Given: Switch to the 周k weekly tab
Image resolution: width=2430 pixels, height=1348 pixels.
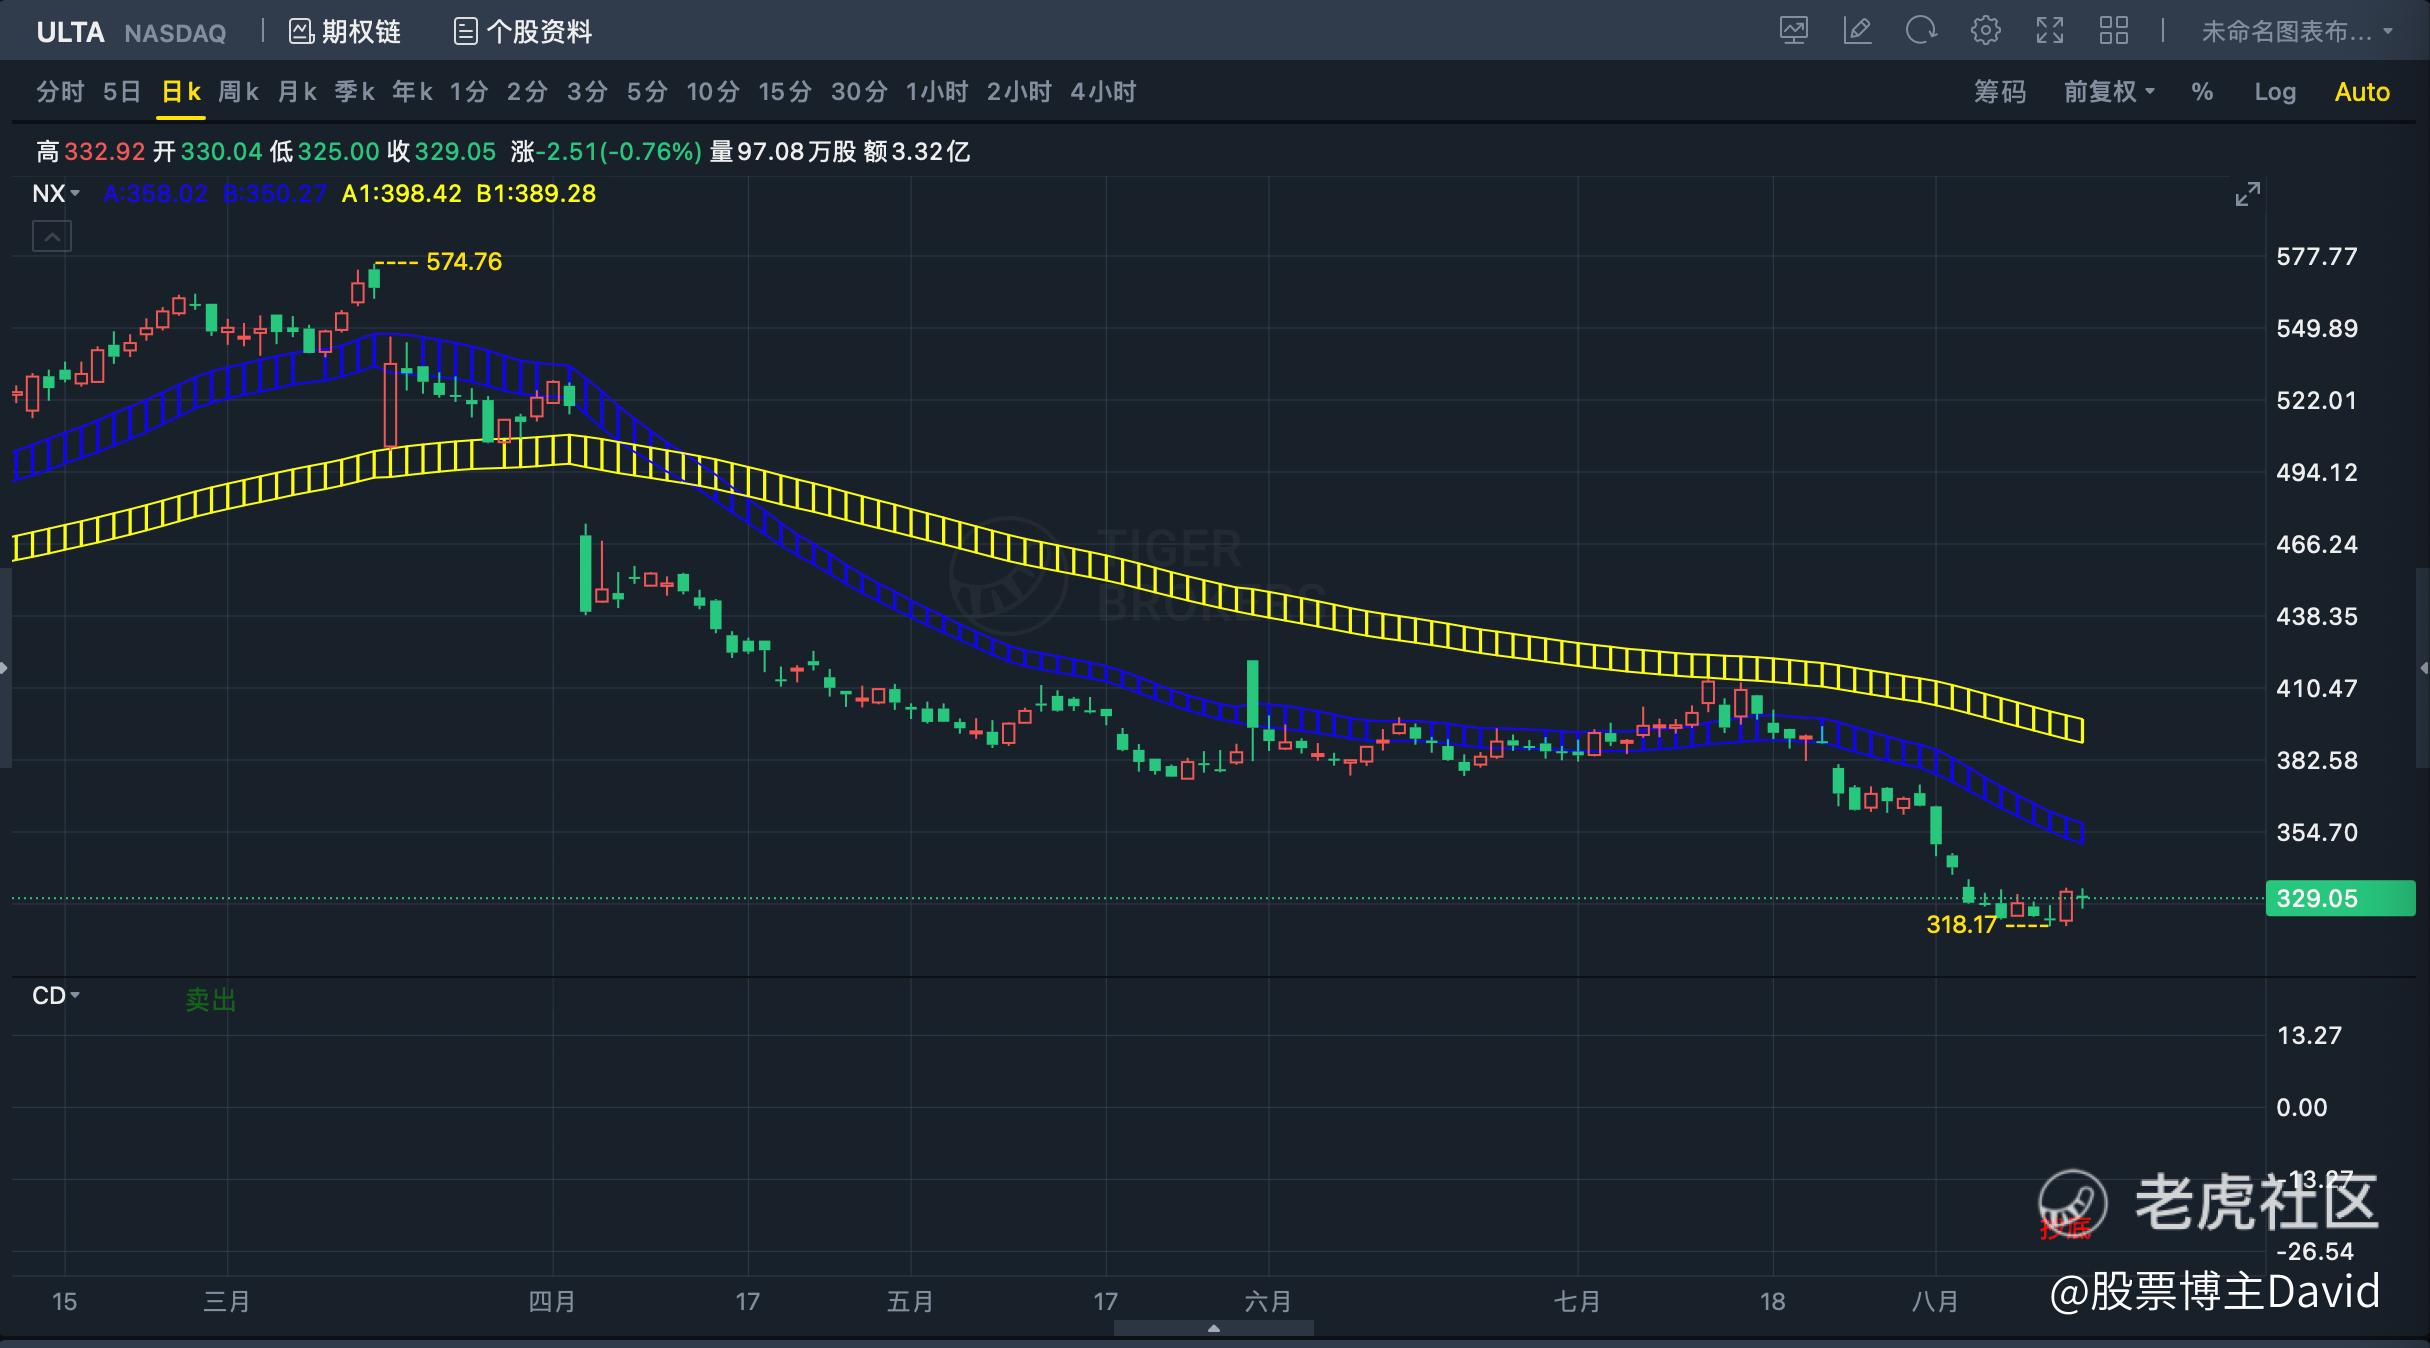Looking at the screenshot, I should point(238,92).
